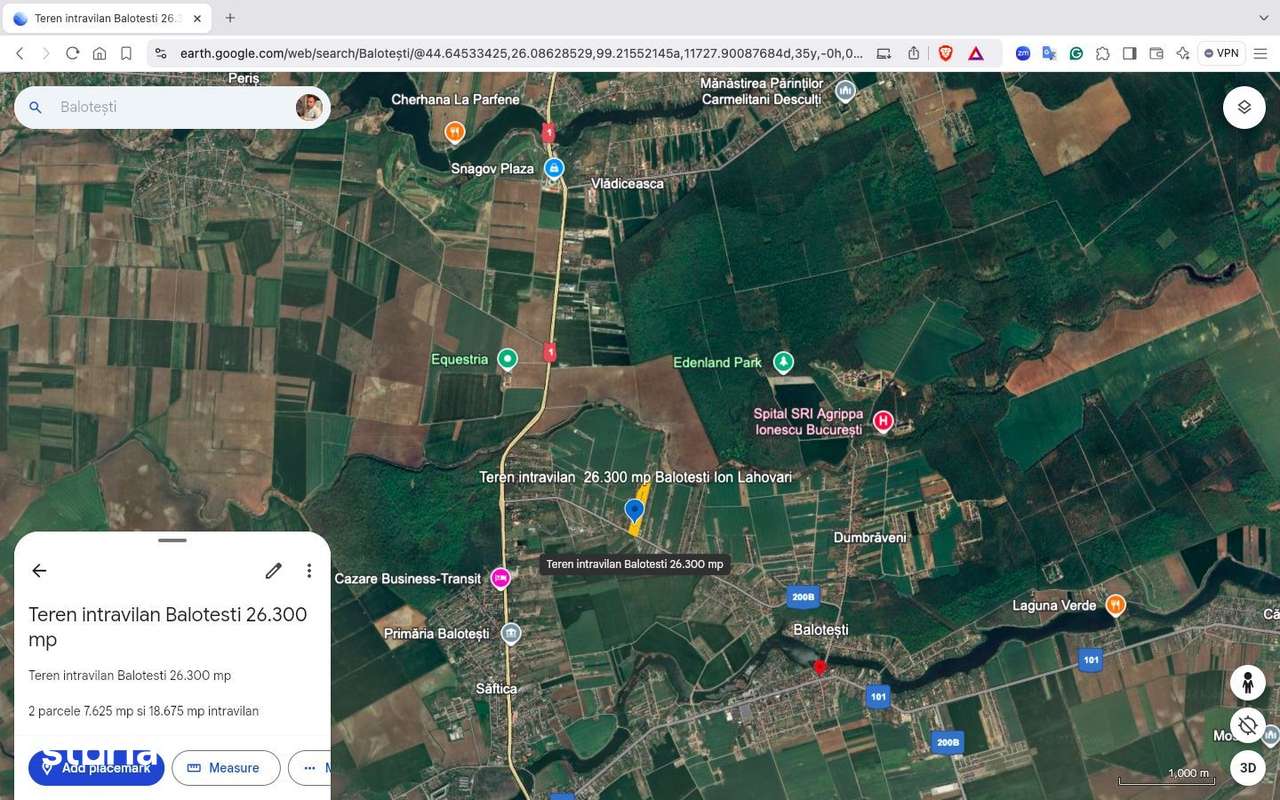Toggle the disabled location compass icon

(x=1247, y=725)
